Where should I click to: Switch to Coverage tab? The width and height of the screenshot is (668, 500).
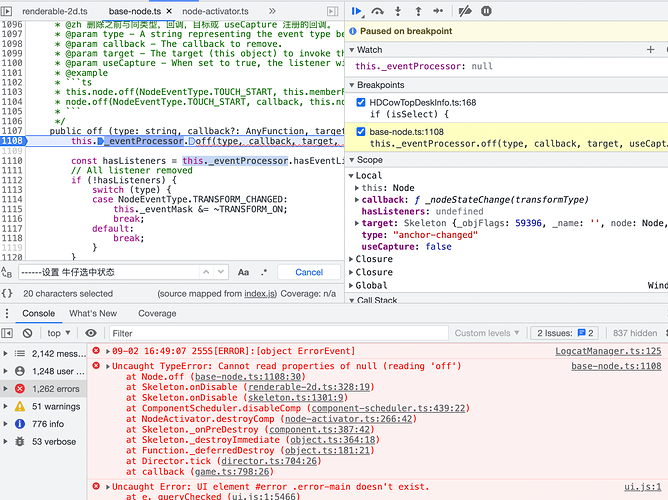[x=157, y=313]
